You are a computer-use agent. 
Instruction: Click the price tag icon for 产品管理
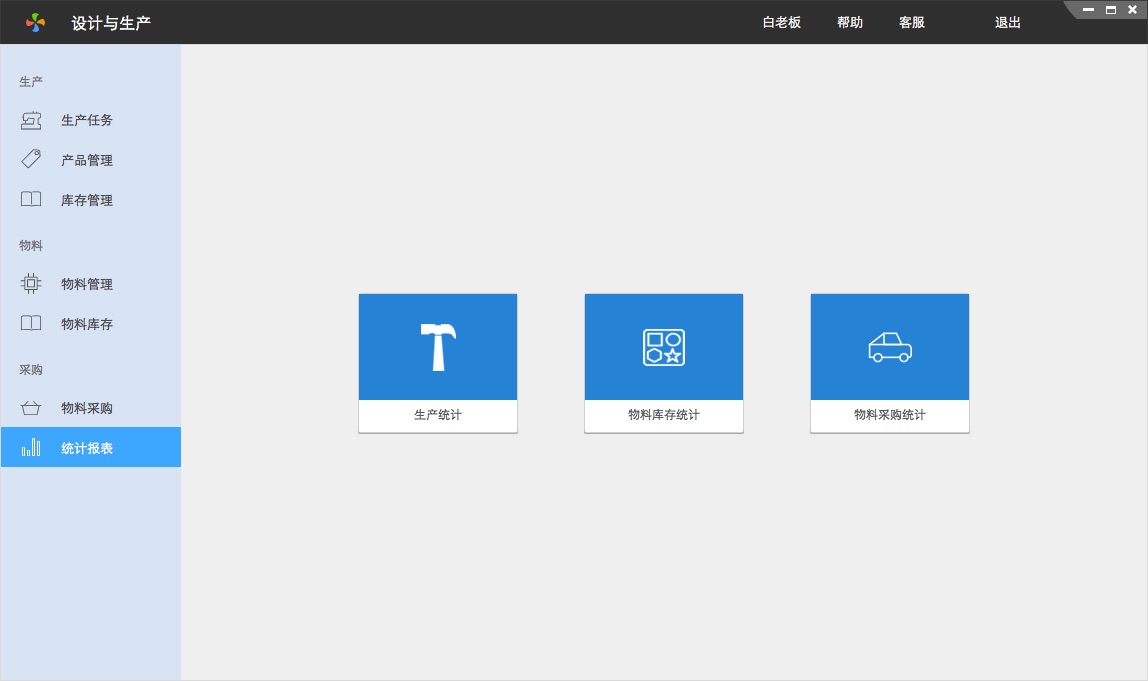(x=31, y=159)
